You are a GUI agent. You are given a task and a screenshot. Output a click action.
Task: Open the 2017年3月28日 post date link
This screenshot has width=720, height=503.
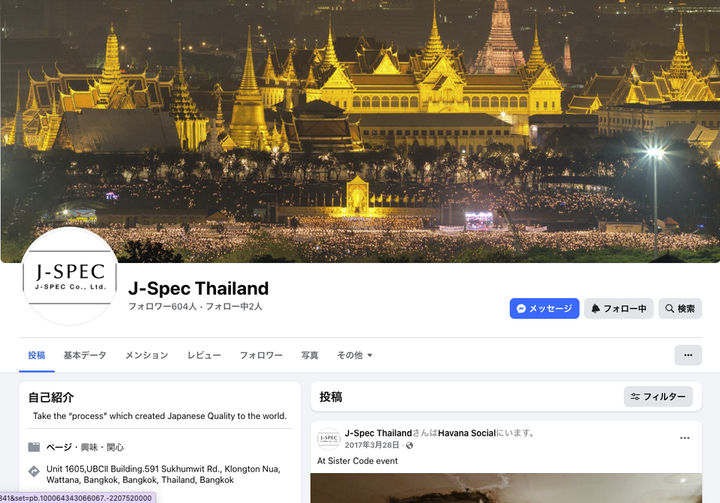point(372,445)
